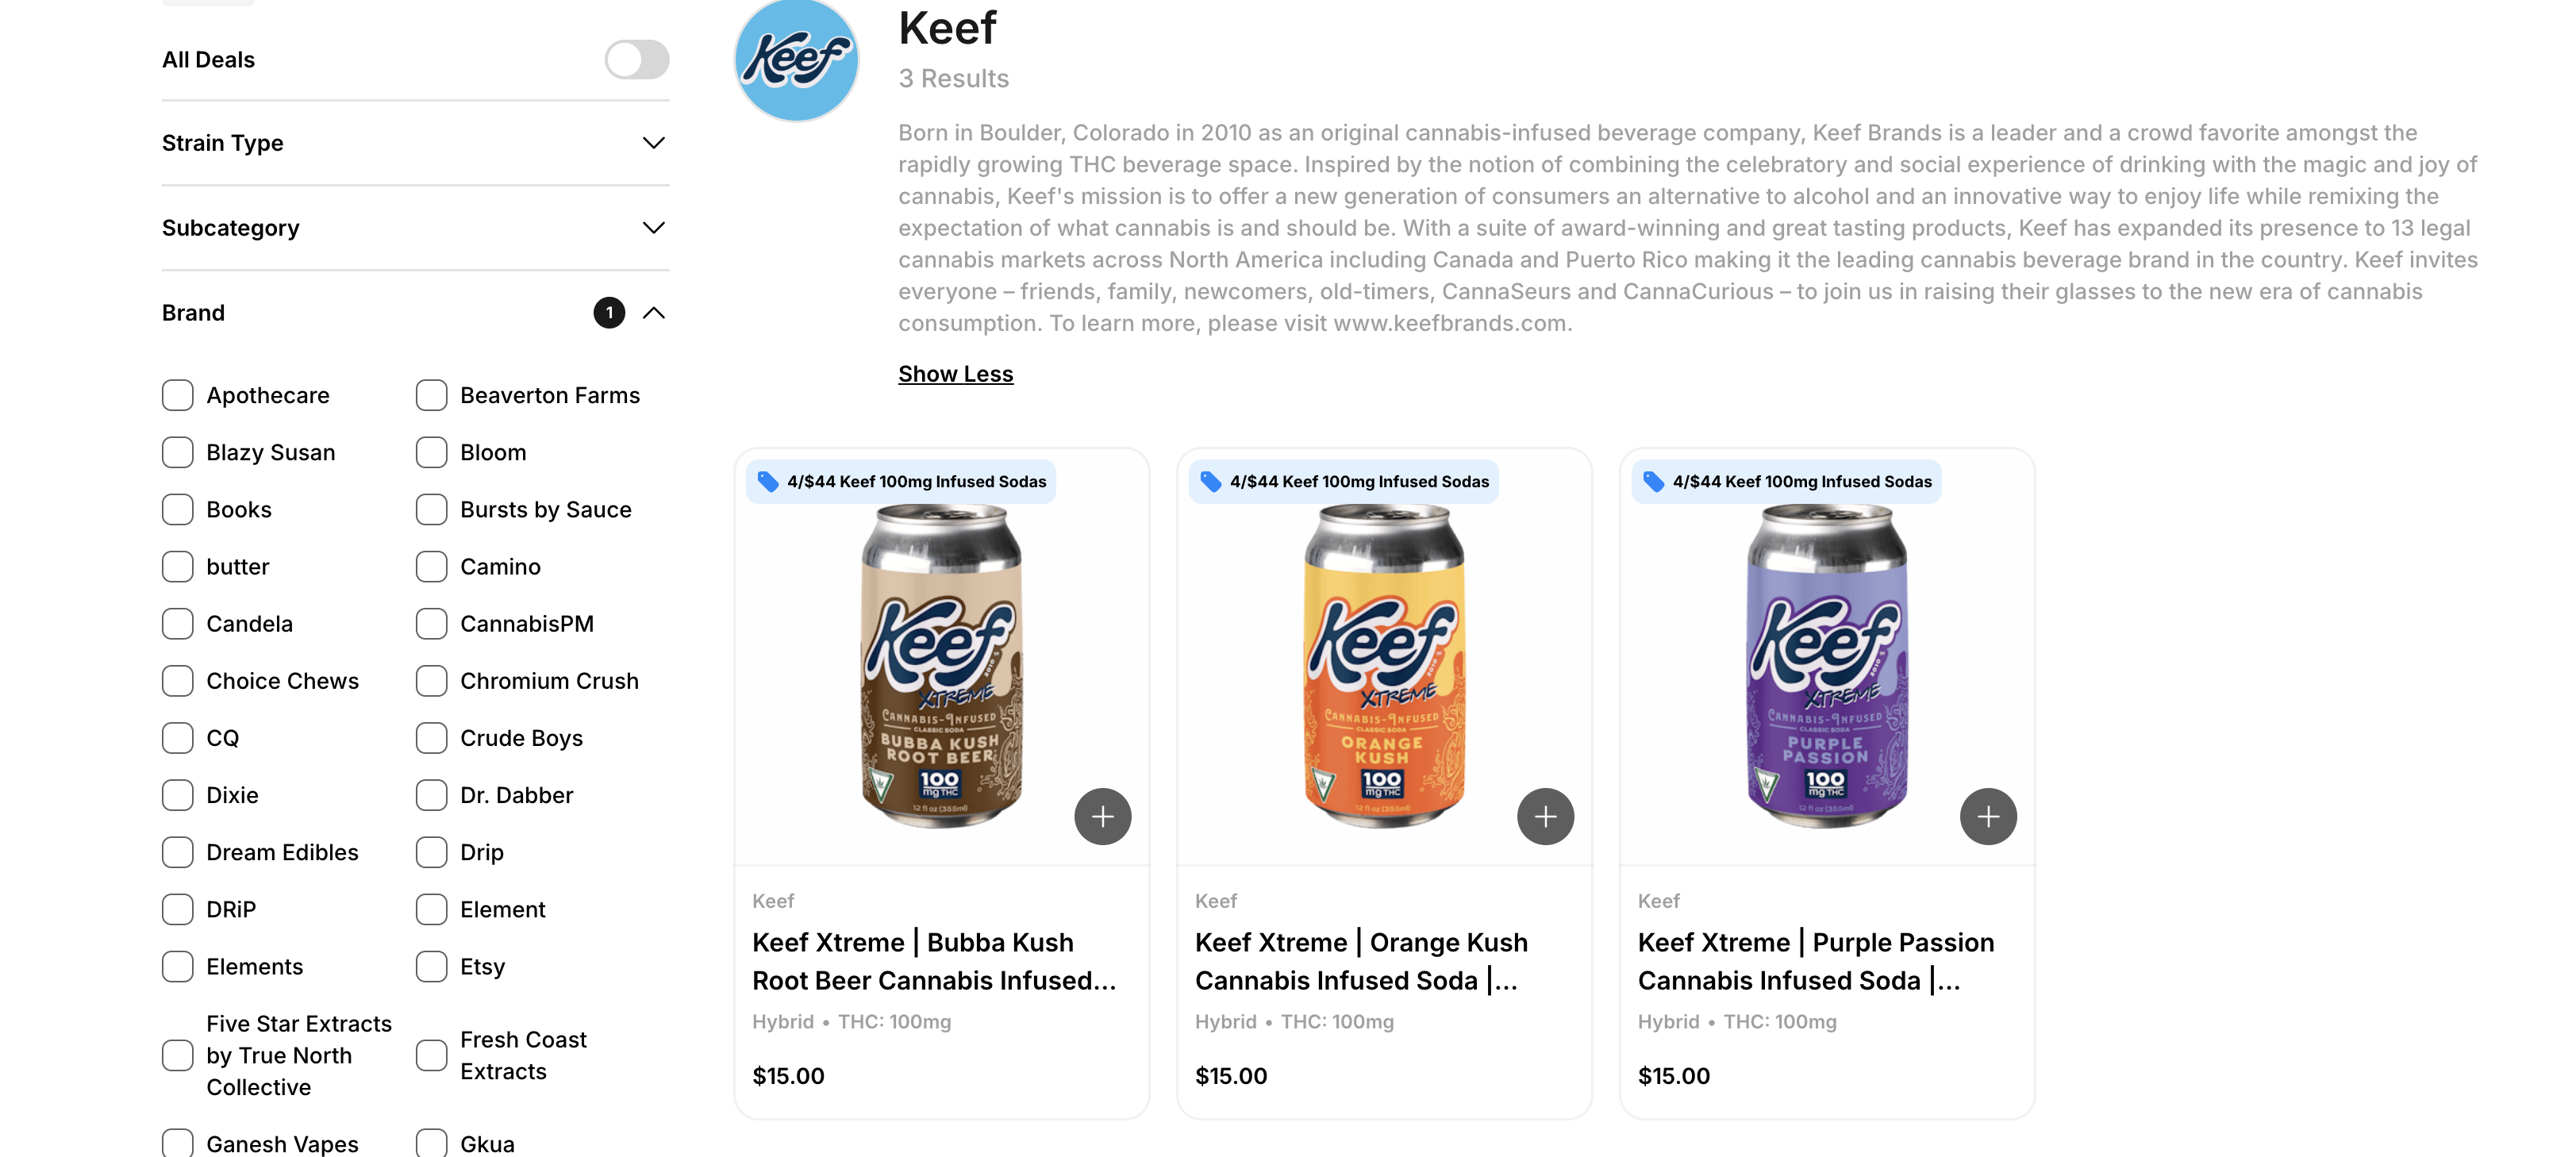Click deal tag on Bubba Kush card
This screenshot has width=2576, height=1157.
click(x=901, y=481)
